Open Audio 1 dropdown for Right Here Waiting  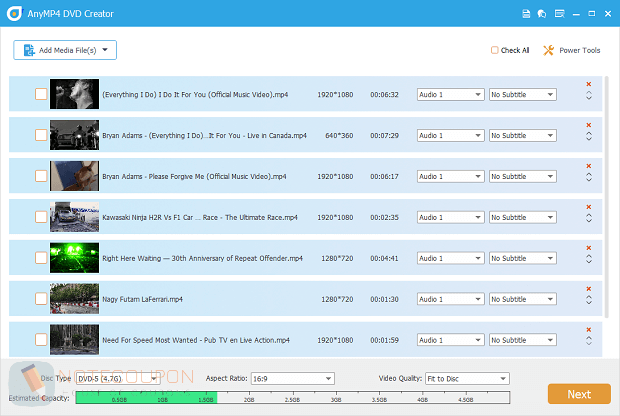[450, 258]
